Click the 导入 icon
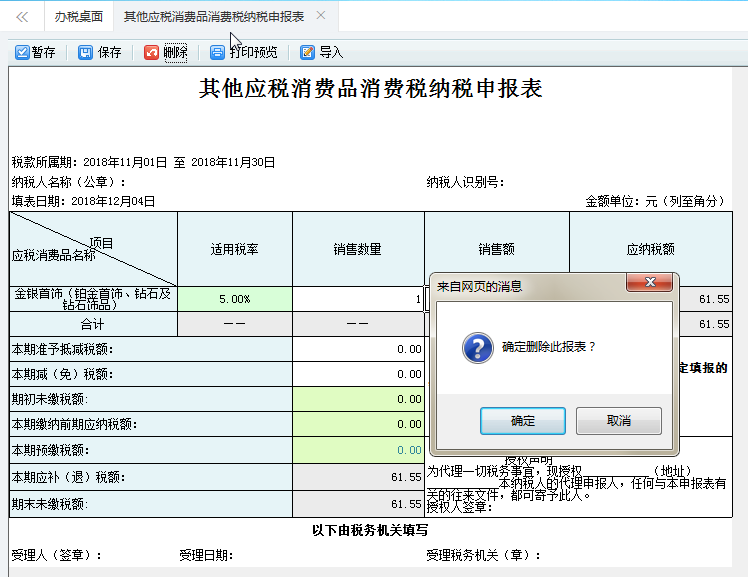Screen dimensions: 748x577 click(307, 52)
